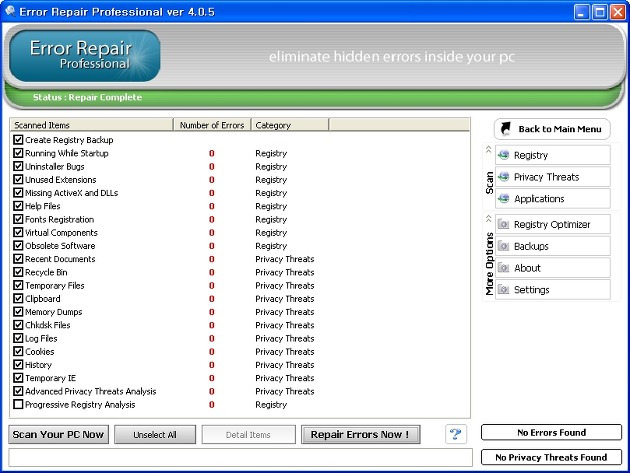Sort by Number of Errors column header
630x473 pixels.
pyautogui.click(x=212, y=125)
